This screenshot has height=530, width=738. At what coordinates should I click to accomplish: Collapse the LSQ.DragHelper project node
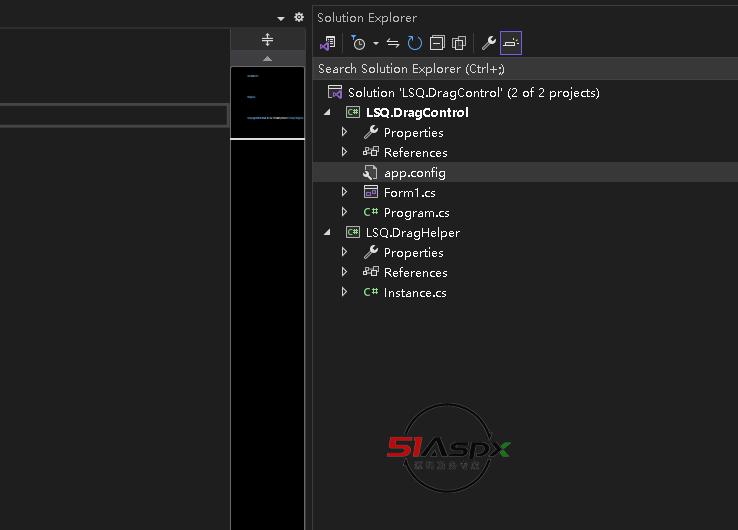click(327, 233)
